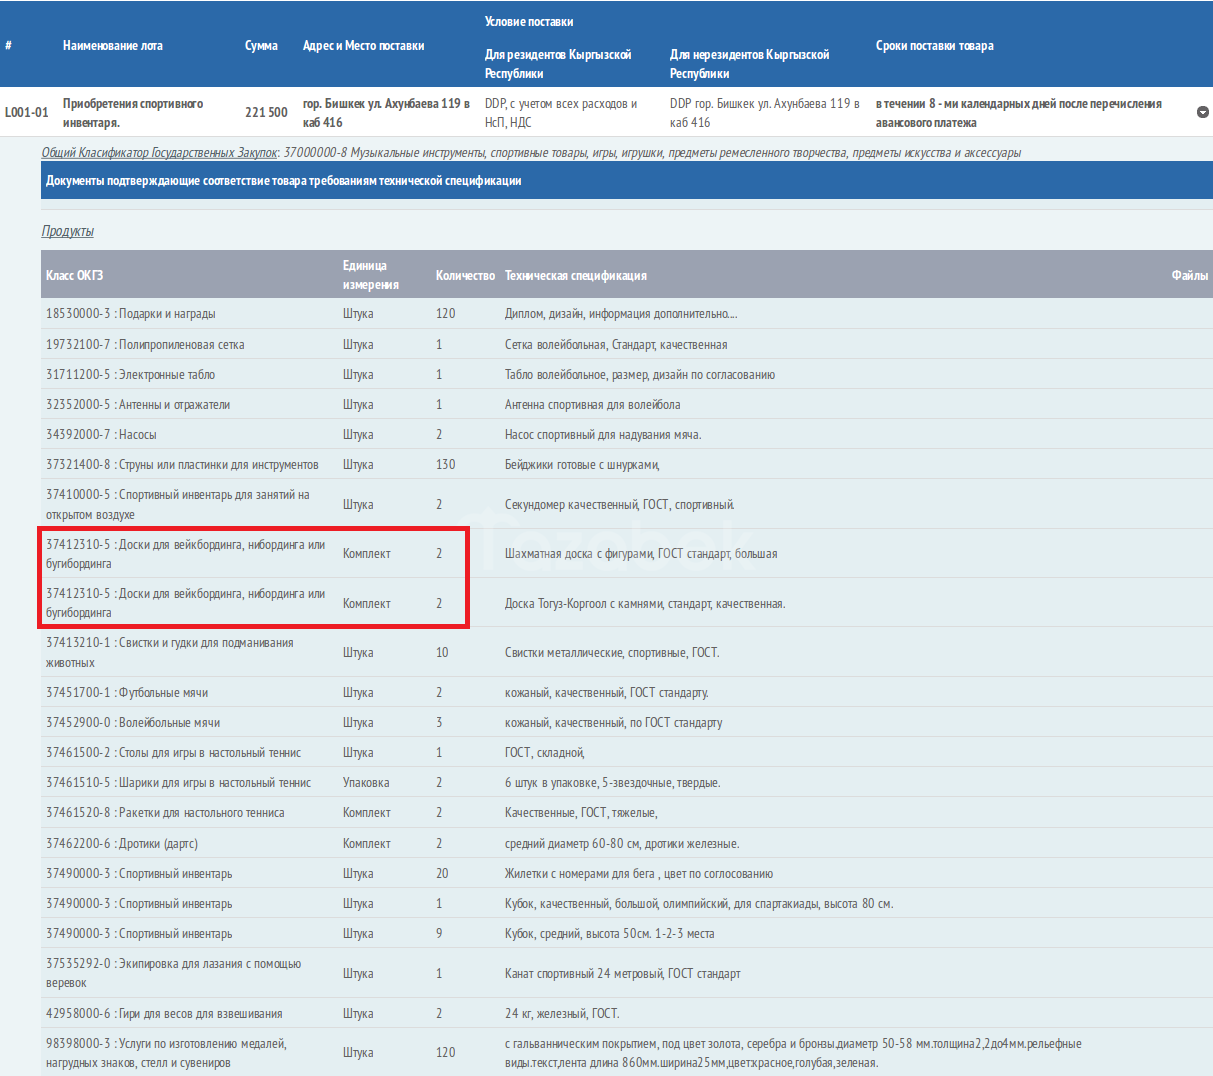Viewport: 1213px width, 1076px height.
Task: Open the Продукты link
Action: (x=68, y=231)
